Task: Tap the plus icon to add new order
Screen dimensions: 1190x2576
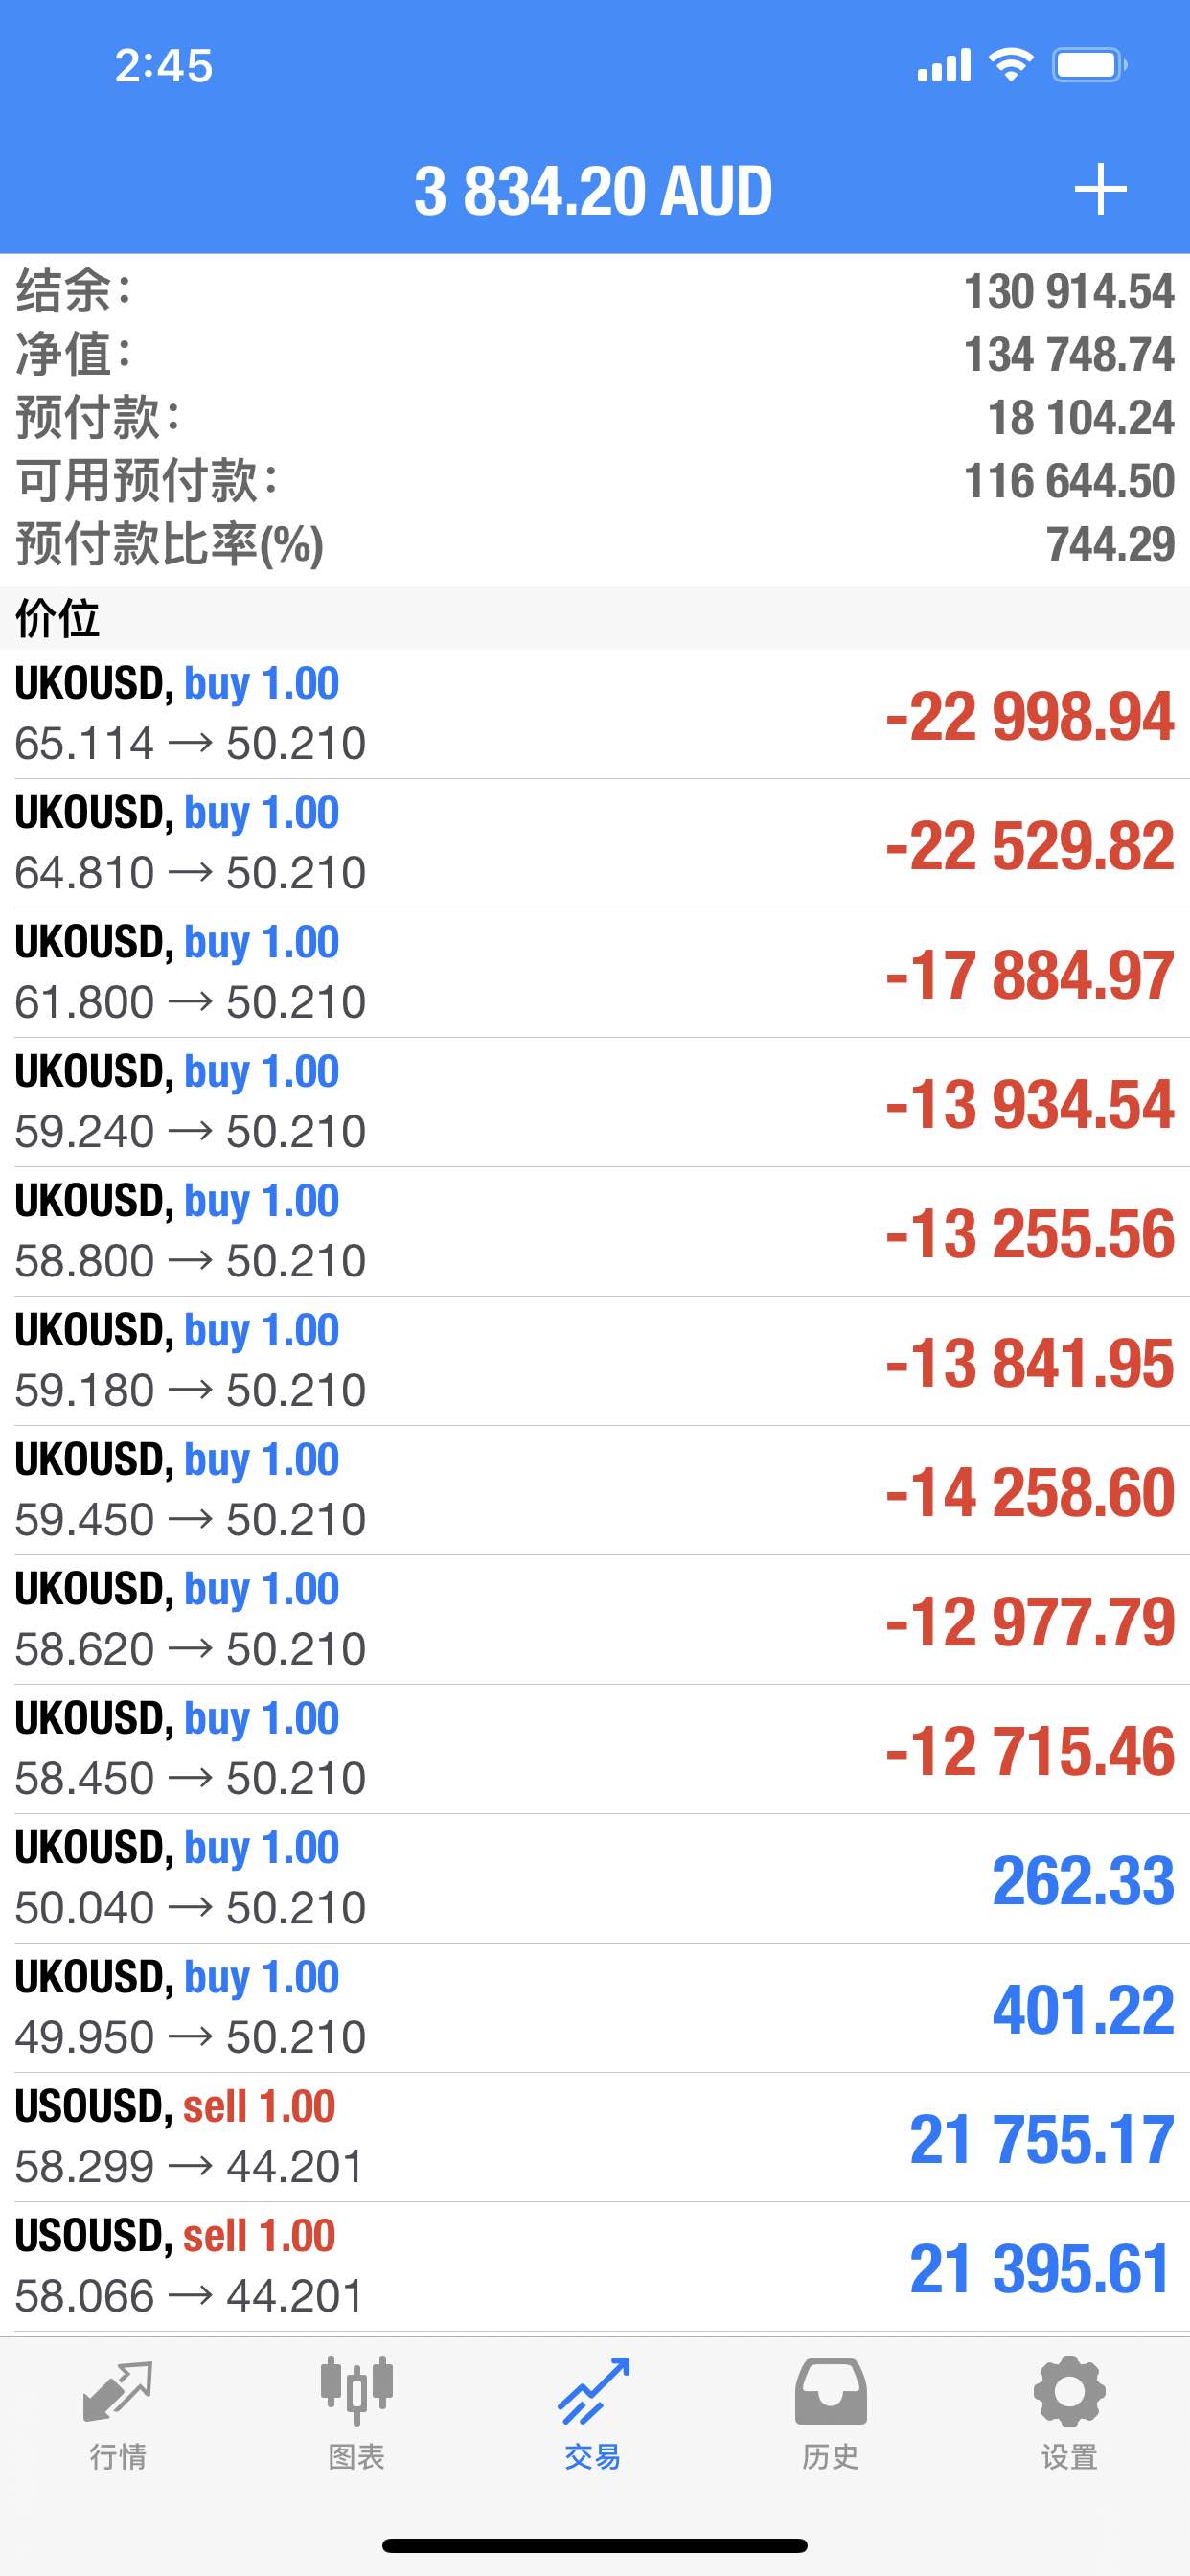Action: pyautogui.click(x=1100, y=190)
